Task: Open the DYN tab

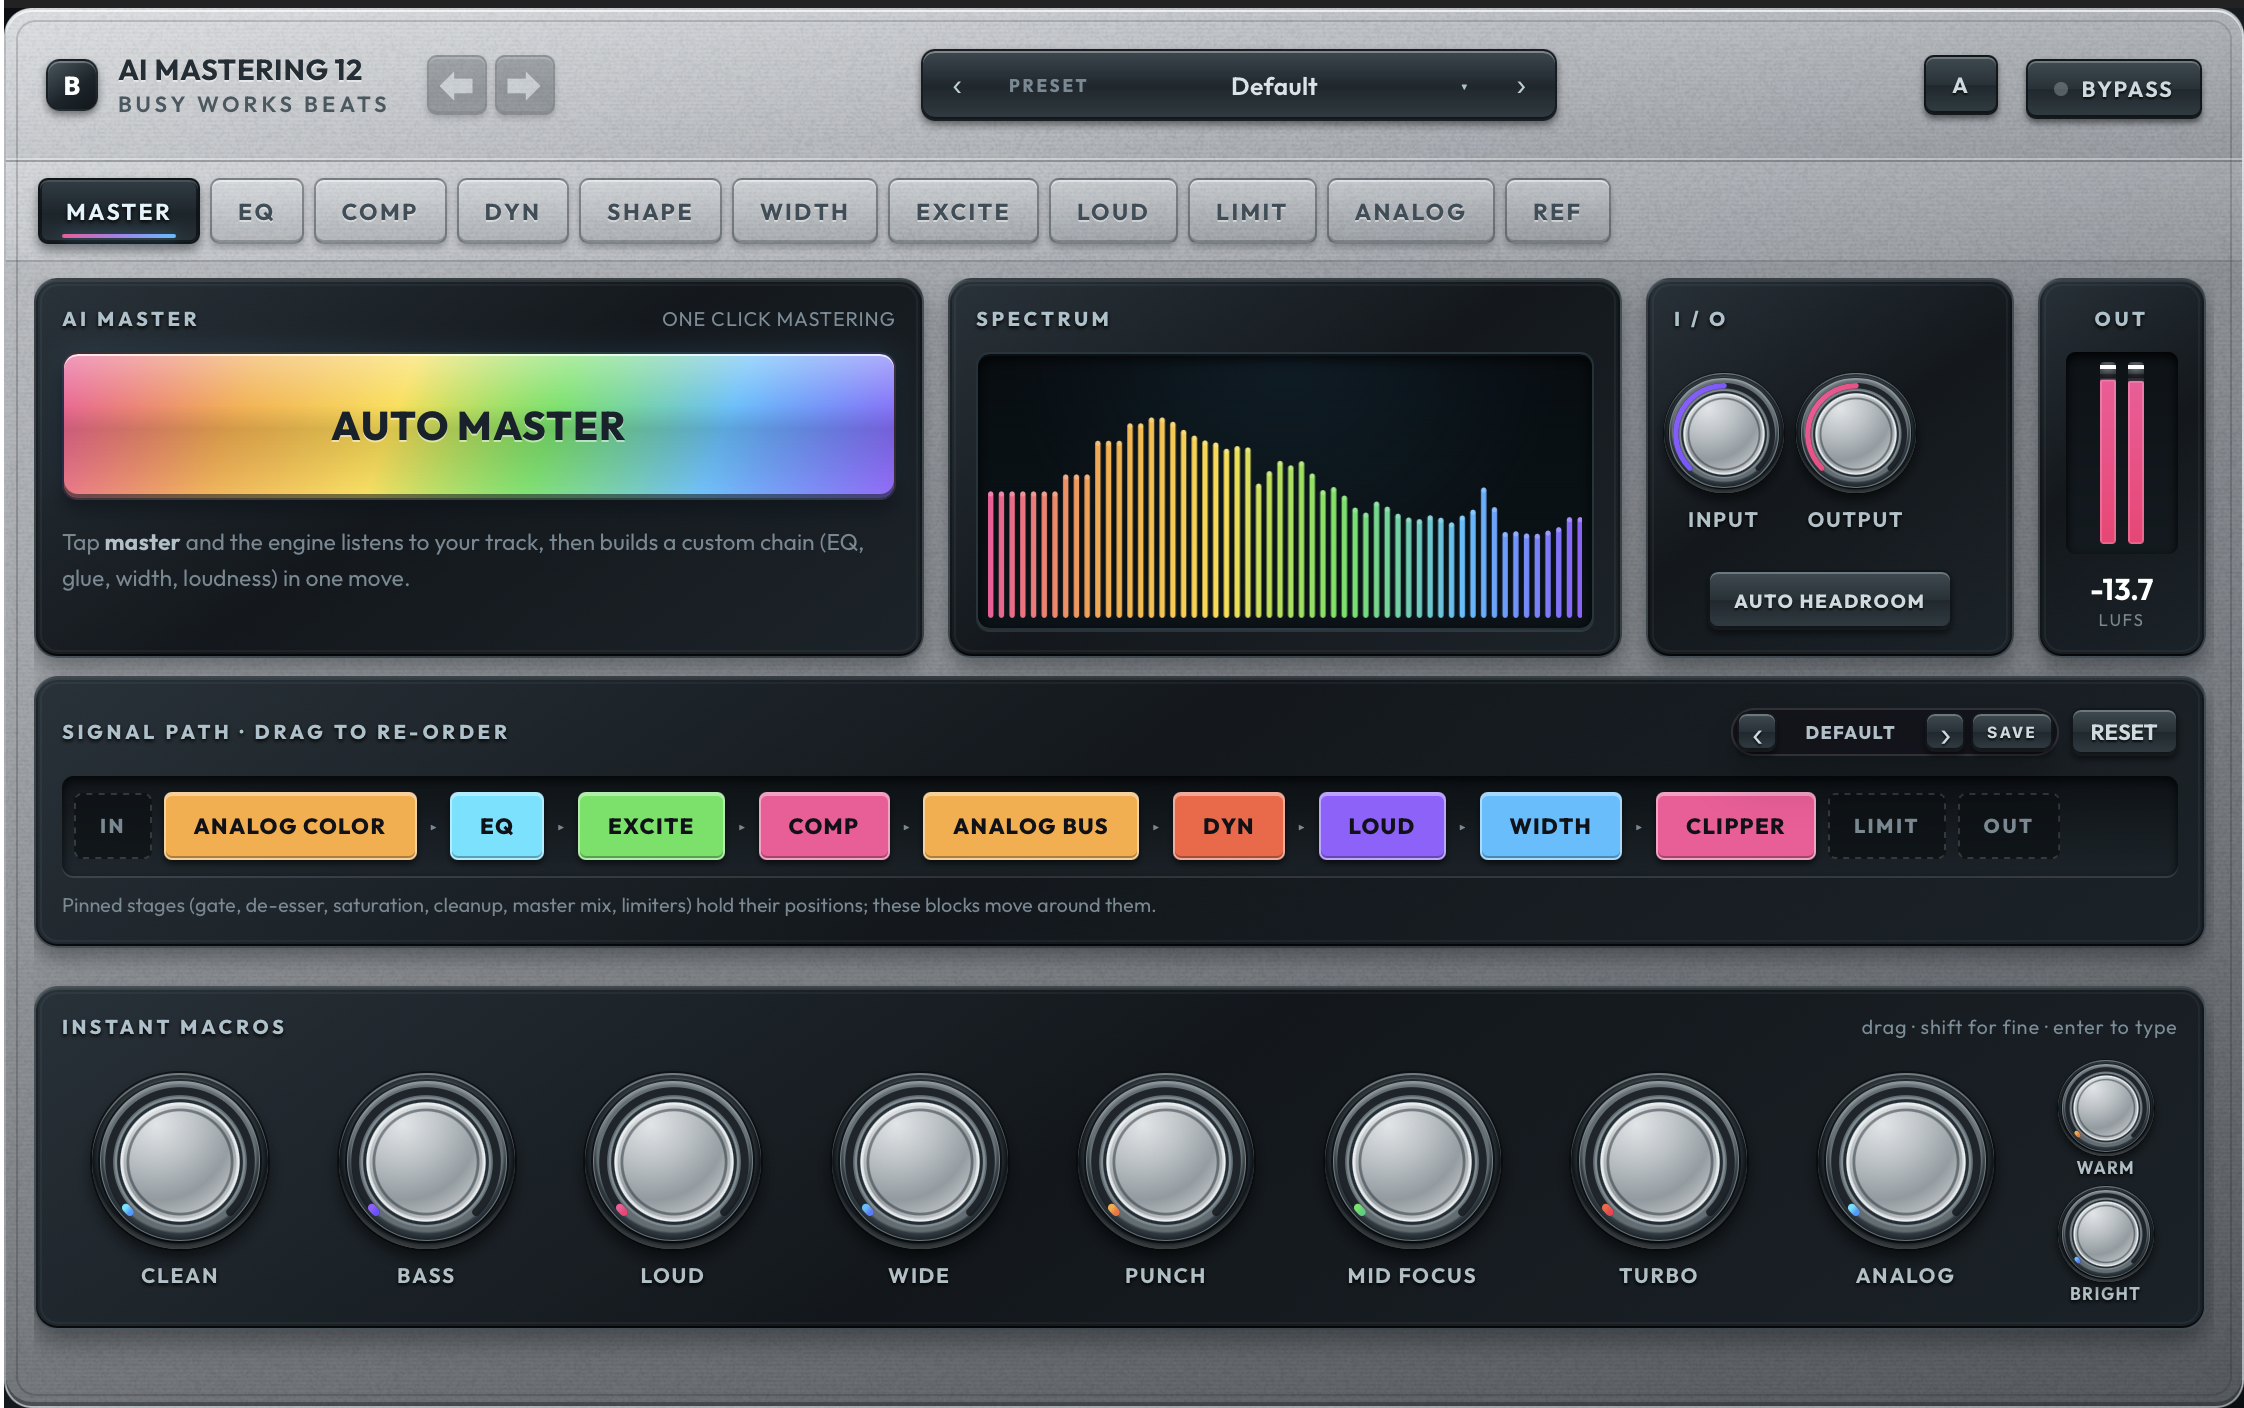Action: 512,211
